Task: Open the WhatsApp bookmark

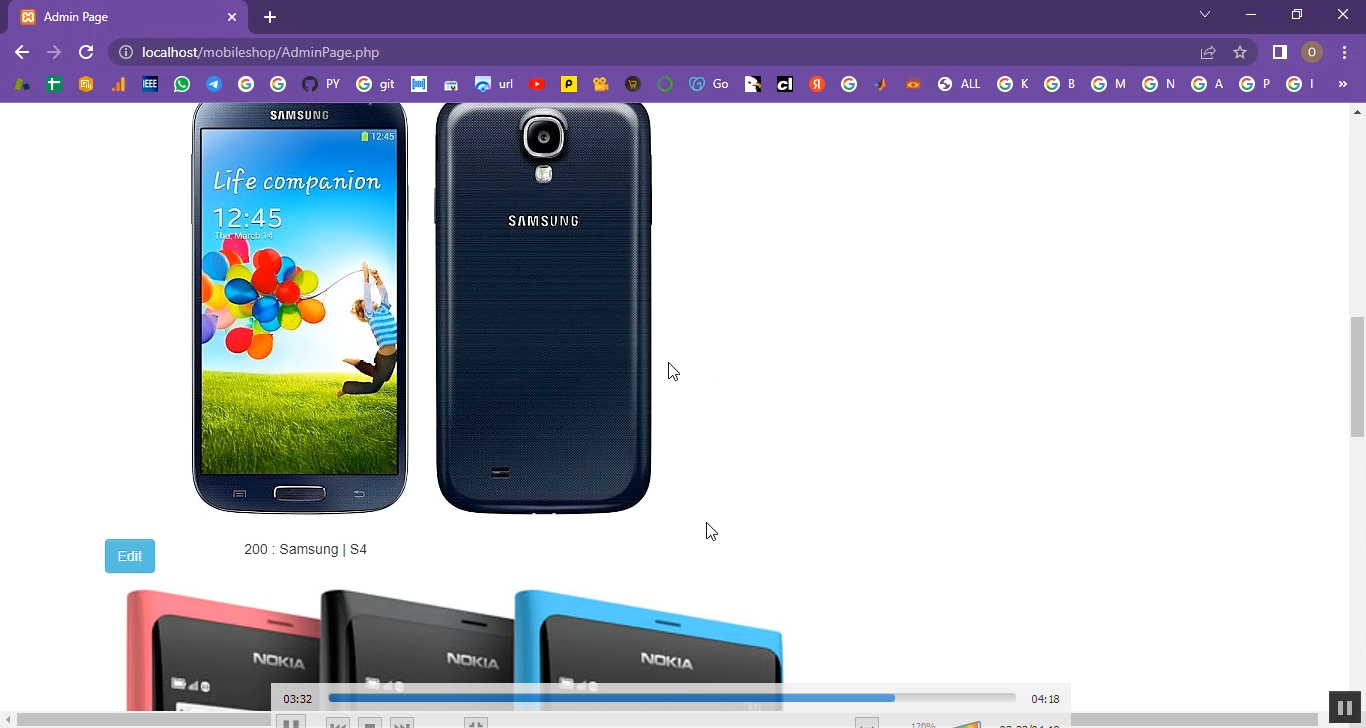Action: 181,84
